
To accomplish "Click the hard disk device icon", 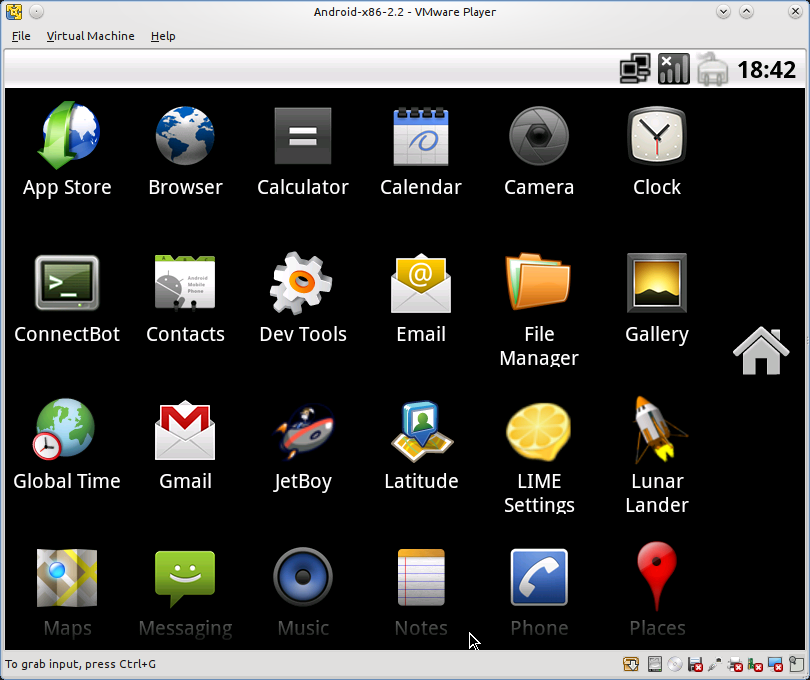I will pyautogui.click(x=655, y=664).
